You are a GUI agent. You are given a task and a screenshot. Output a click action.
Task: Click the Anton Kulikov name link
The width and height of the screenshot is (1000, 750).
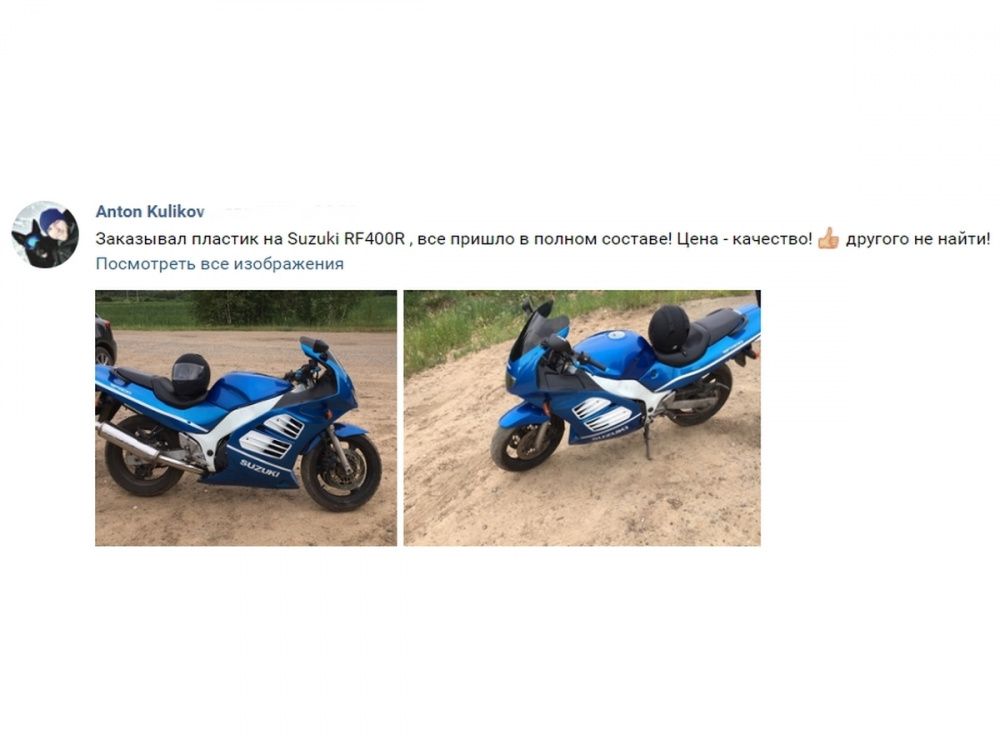(x=150, y=212)
